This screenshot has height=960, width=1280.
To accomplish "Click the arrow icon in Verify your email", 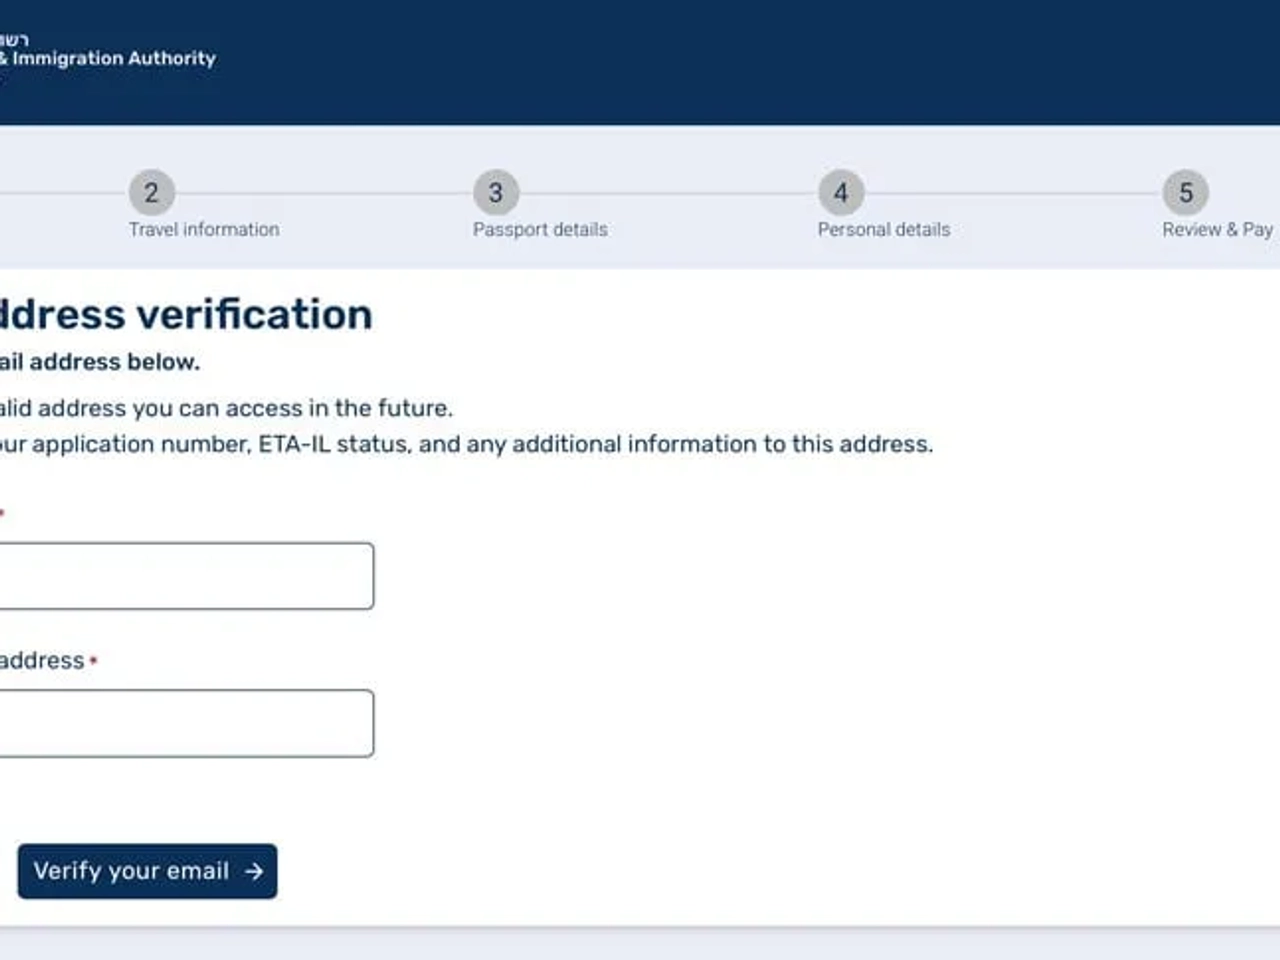I will pyautogui.click(x=254, y=871).
